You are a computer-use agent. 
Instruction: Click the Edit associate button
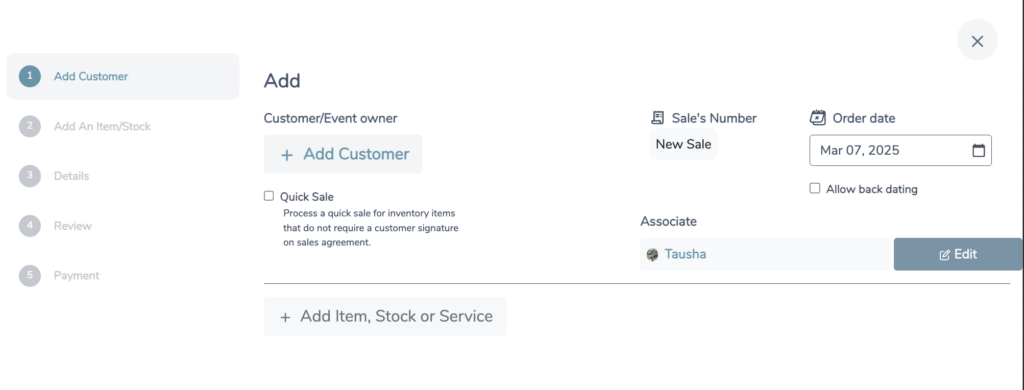coord(957,254)
